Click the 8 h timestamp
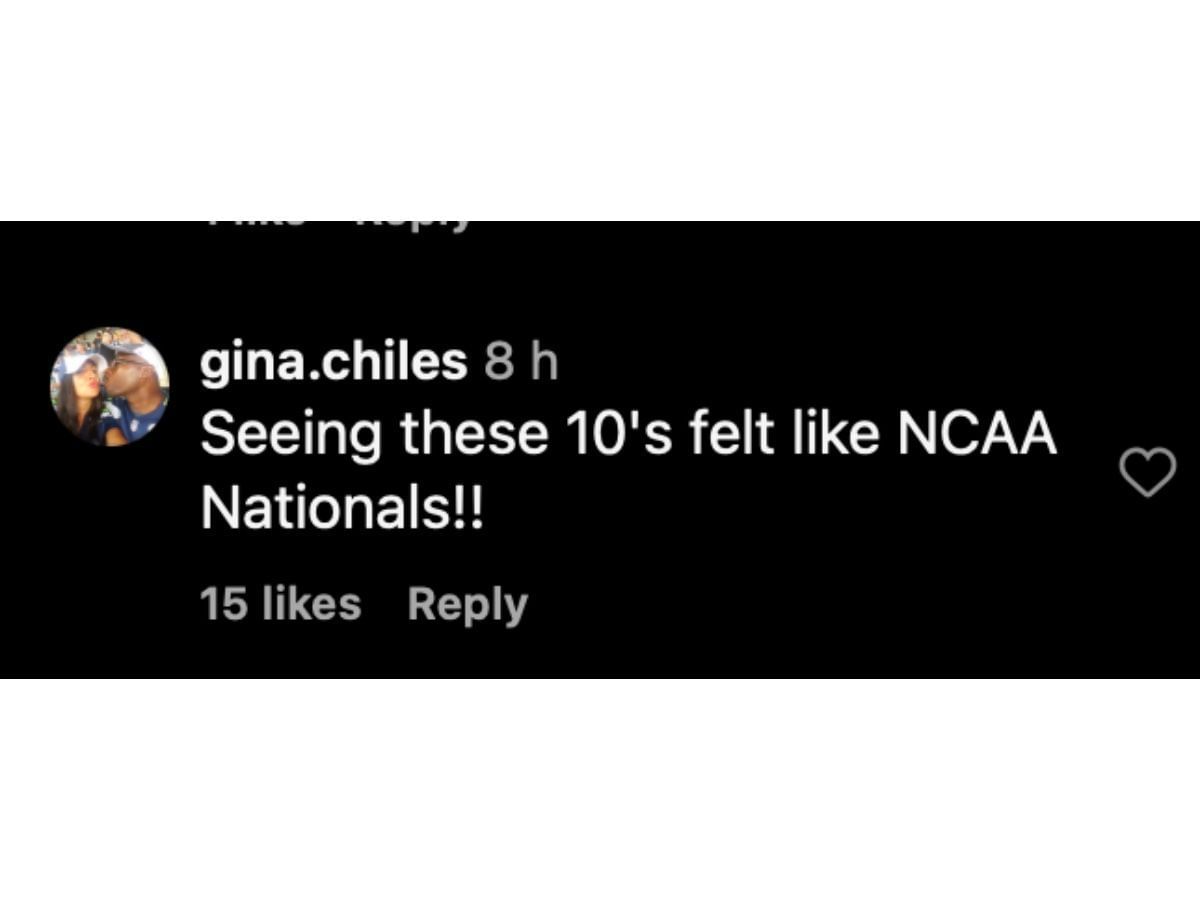The image size is (1200, 900). coord(521,362)
